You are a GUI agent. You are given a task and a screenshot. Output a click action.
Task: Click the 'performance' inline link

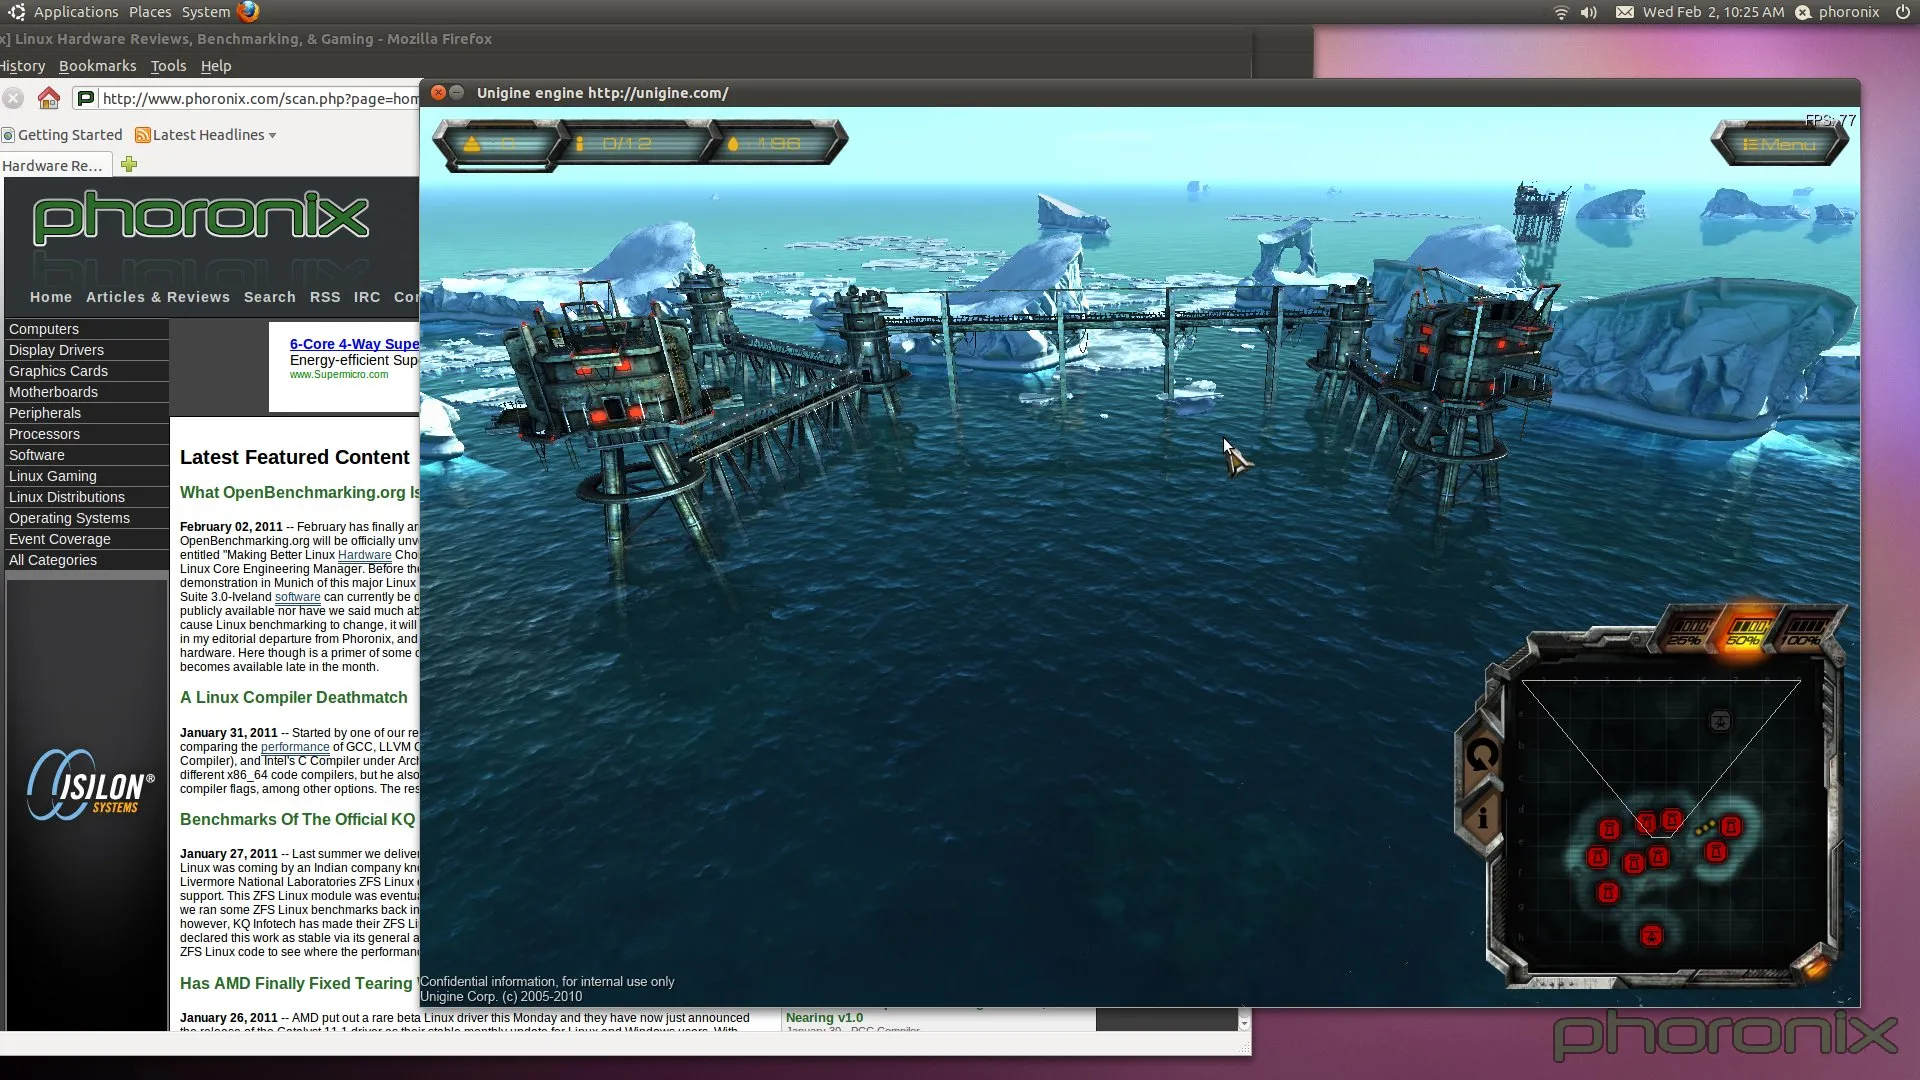[x=295, y=747]
